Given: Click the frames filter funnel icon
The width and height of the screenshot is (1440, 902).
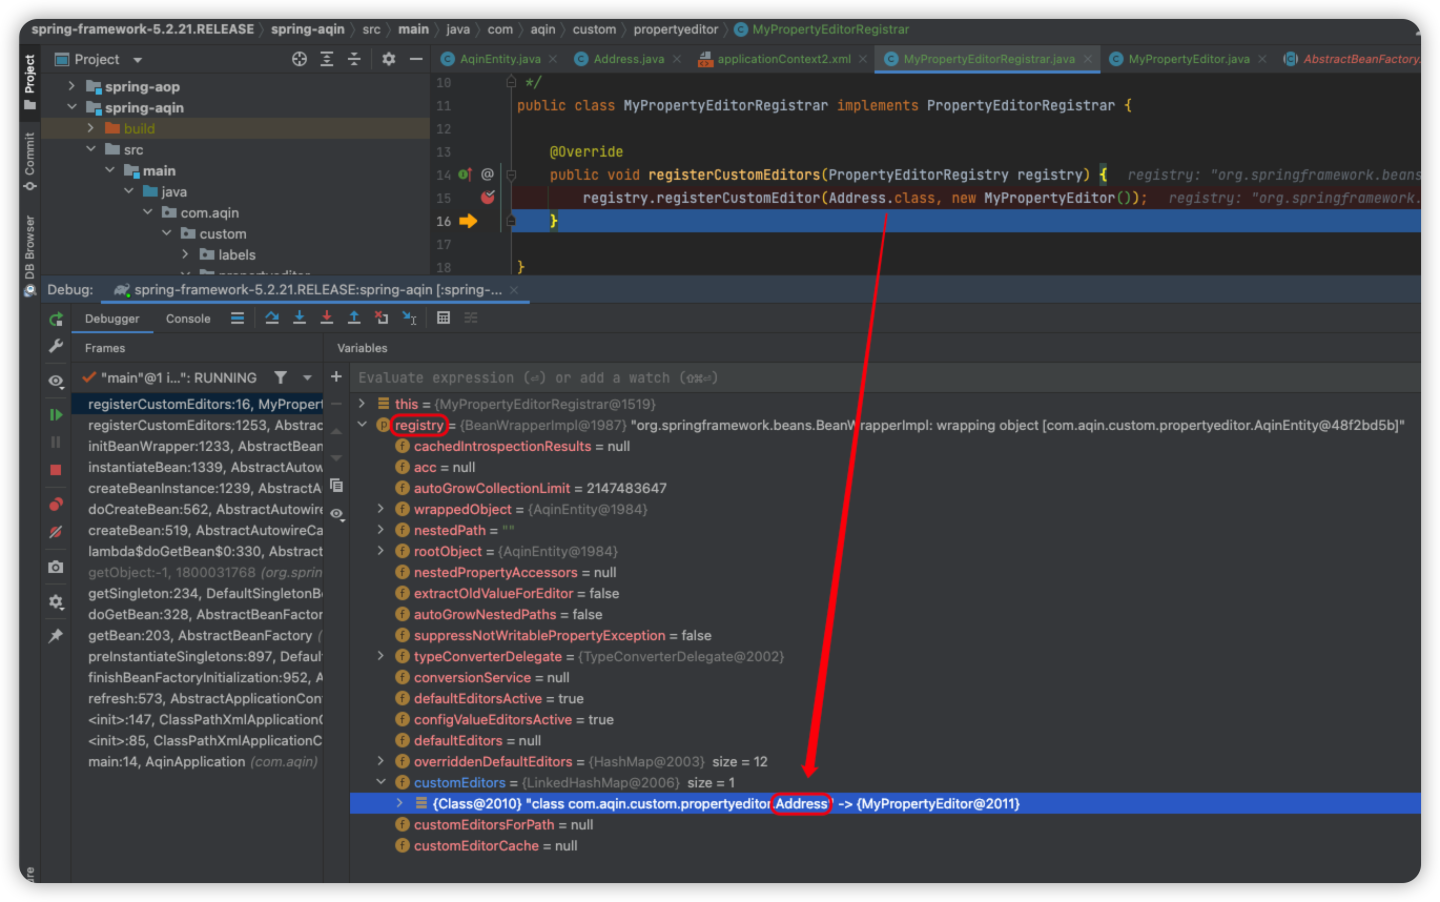Looking at the screenshot, I should point(281,377).
